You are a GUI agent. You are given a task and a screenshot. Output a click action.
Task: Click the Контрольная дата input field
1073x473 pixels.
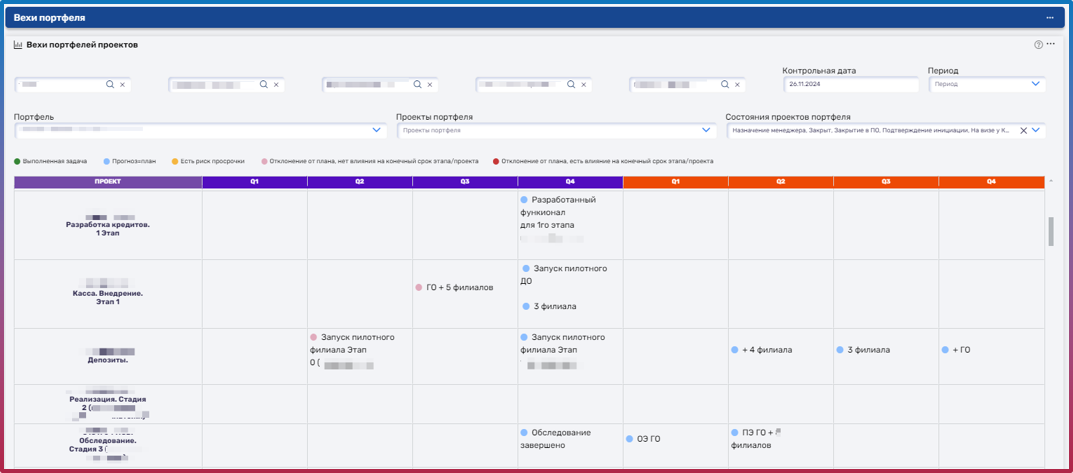point(849,85)
